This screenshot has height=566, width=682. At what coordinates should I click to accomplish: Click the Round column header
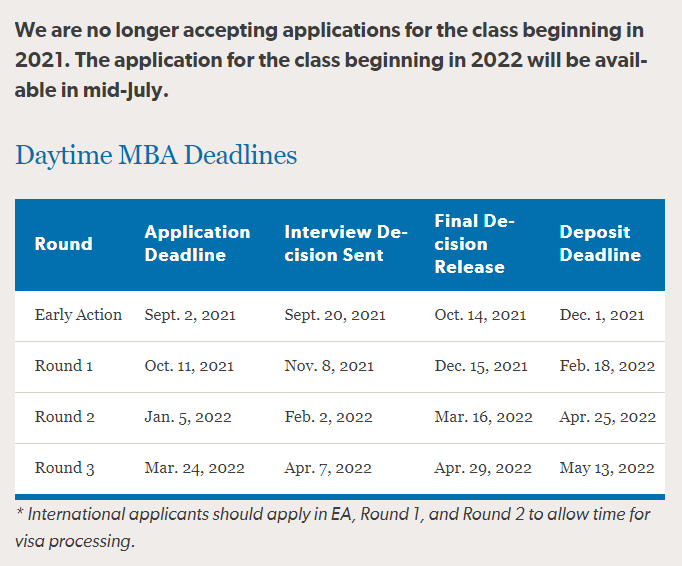click(x=63, y=244)
